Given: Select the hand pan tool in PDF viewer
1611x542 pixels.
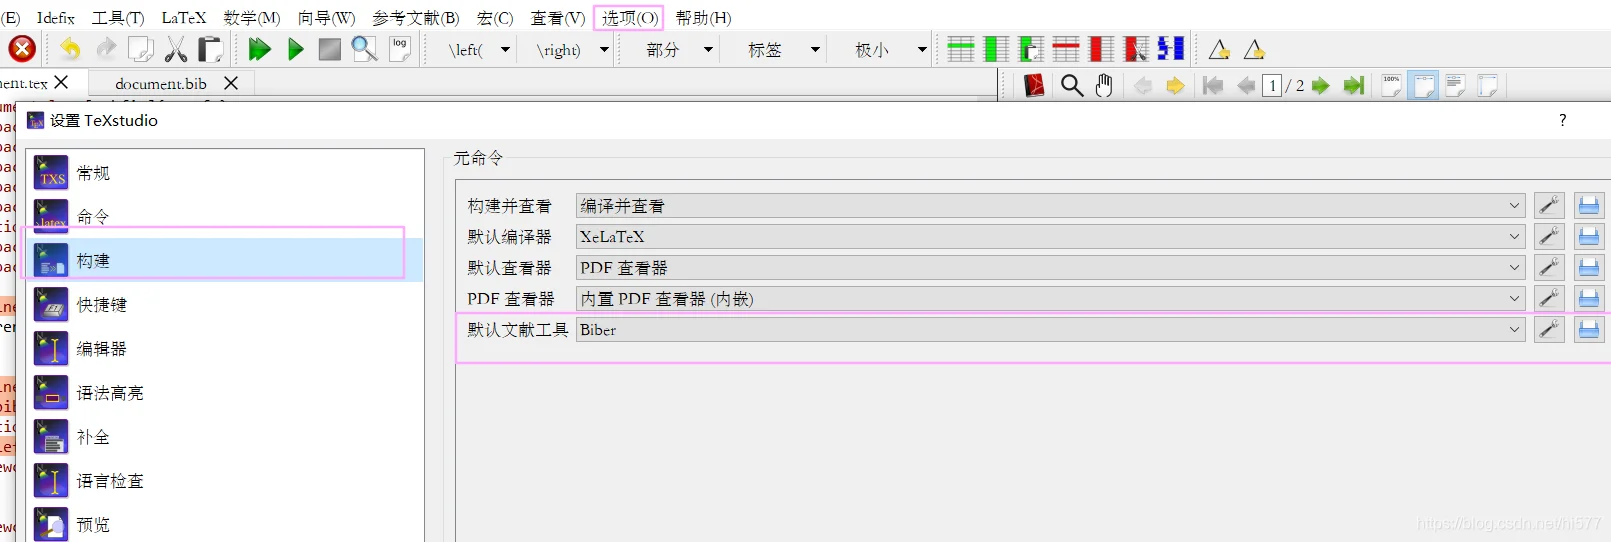Looking at the screenshot, I should (1104, 86).
